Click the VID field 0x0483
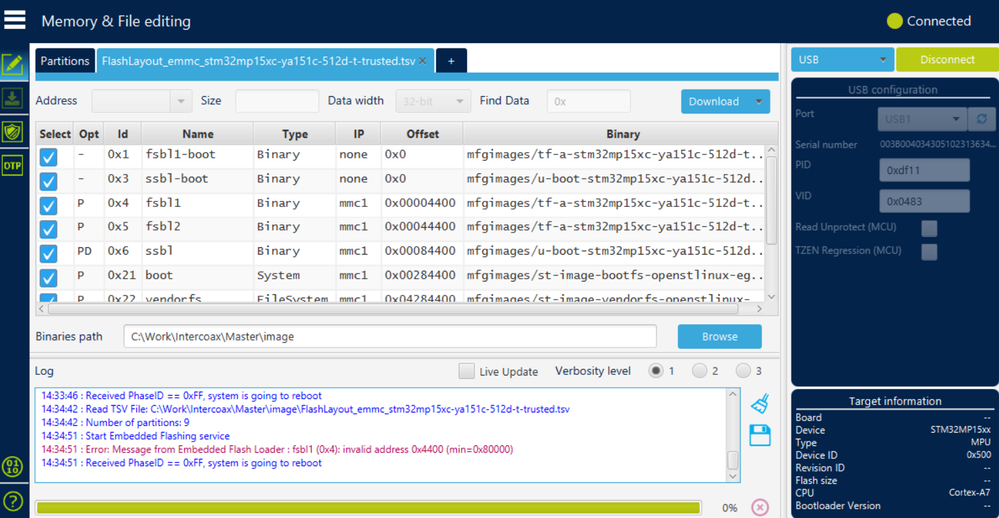This screenshot has width=999, height=518. pos(924,201)
